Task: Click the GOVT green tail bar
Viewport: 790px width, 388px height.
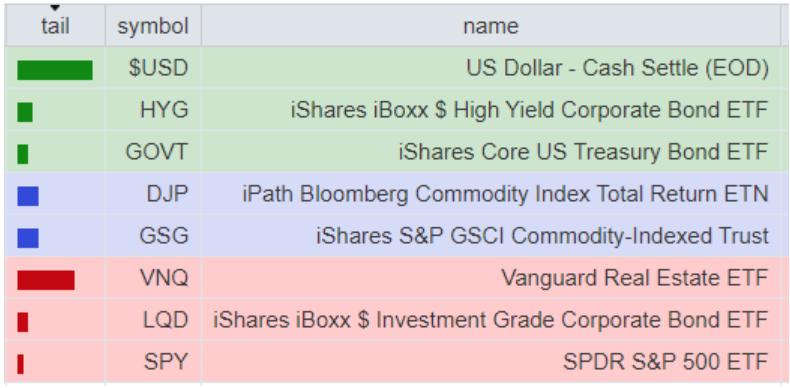Action: [x=23, y=154]
